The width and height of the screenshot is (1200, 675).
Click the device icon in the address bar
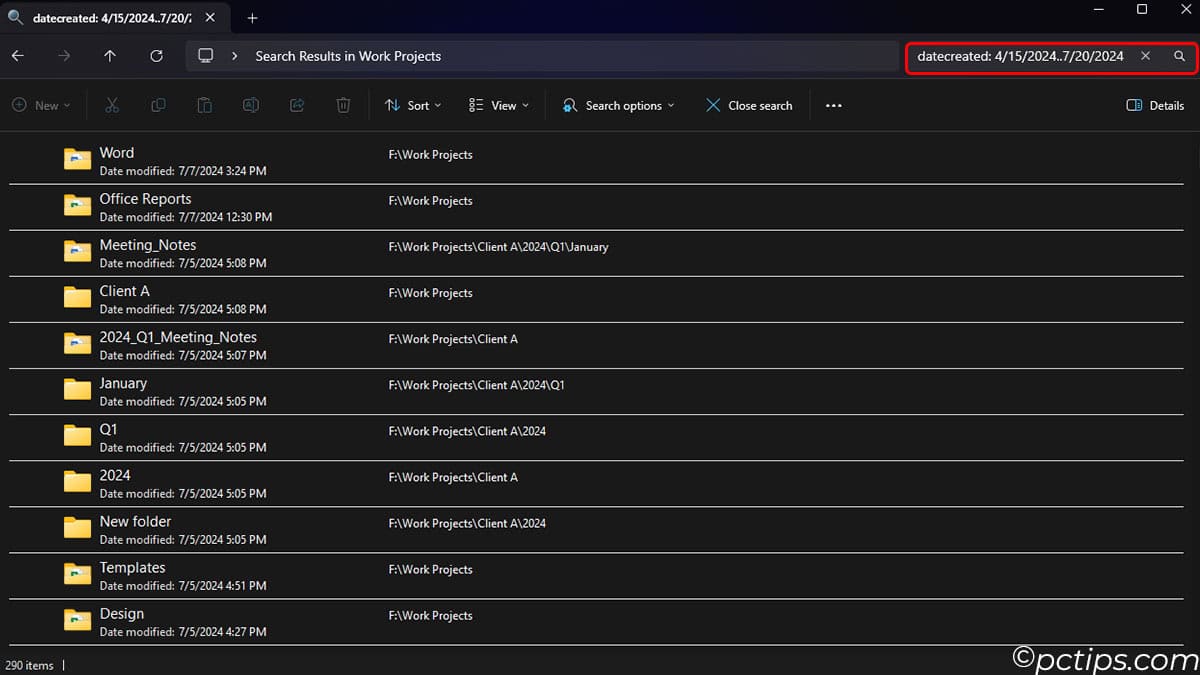(207, 56)
